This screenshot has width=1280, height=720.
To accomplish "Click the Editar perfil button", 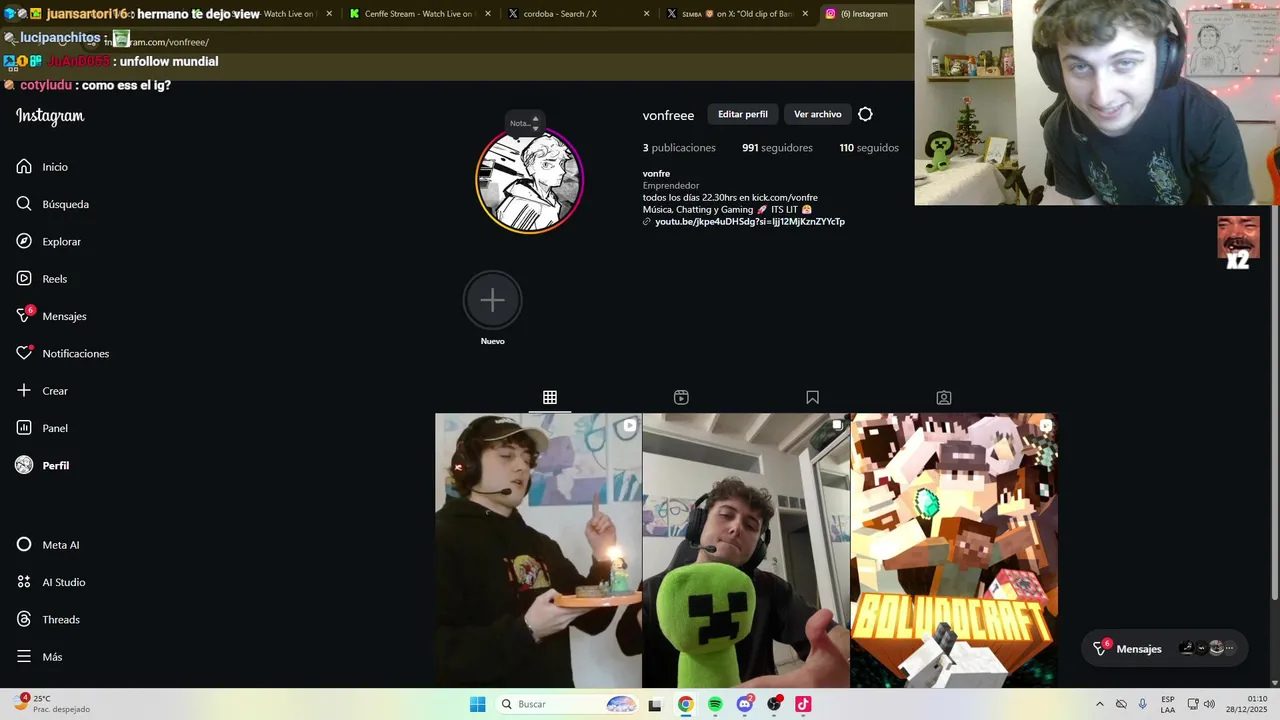I will click(x=743, y=114).
